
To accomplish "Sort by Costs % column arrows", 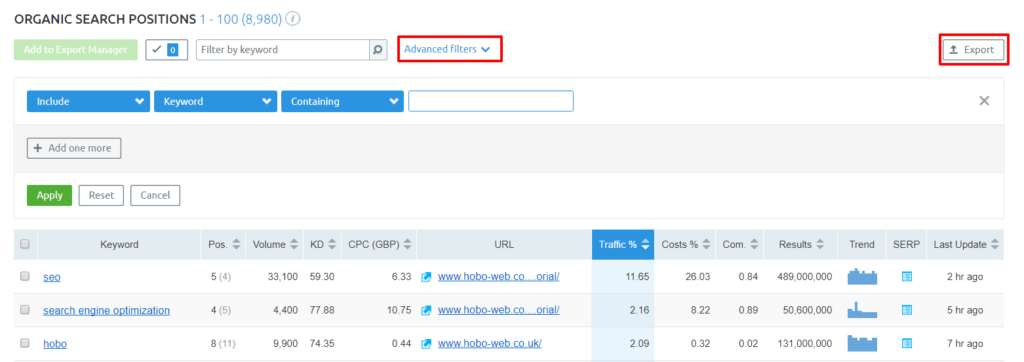I will pyautogui.click(x=707, y=245).
